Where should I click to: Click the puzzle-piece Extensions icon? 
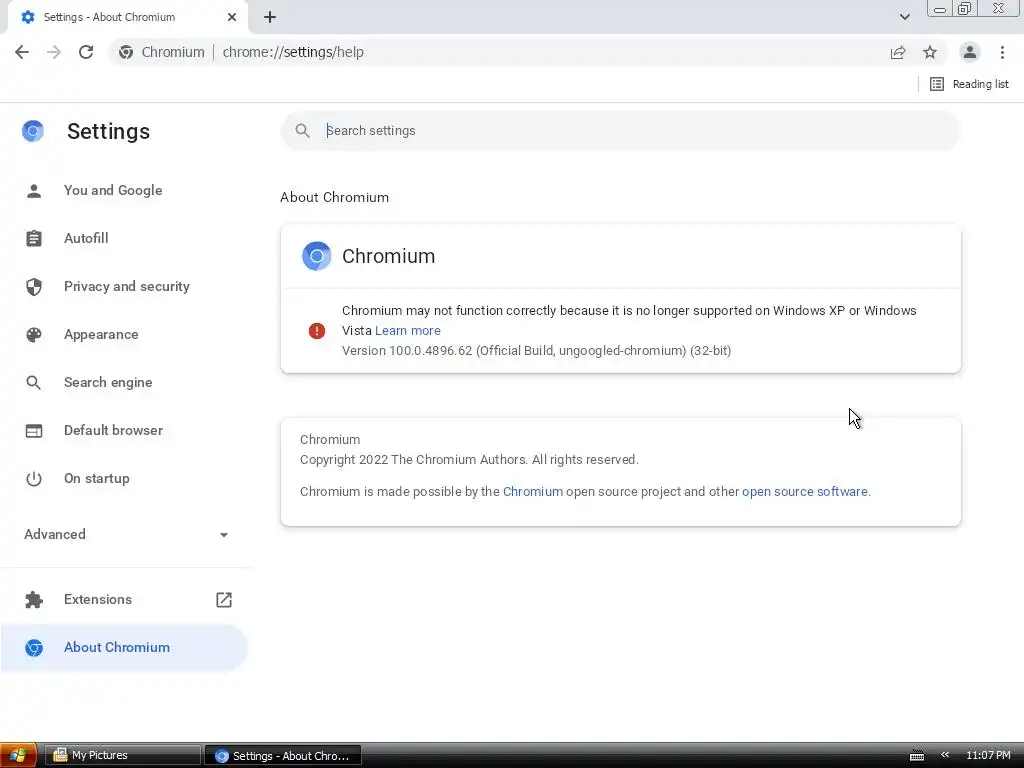tap(34, 600)
